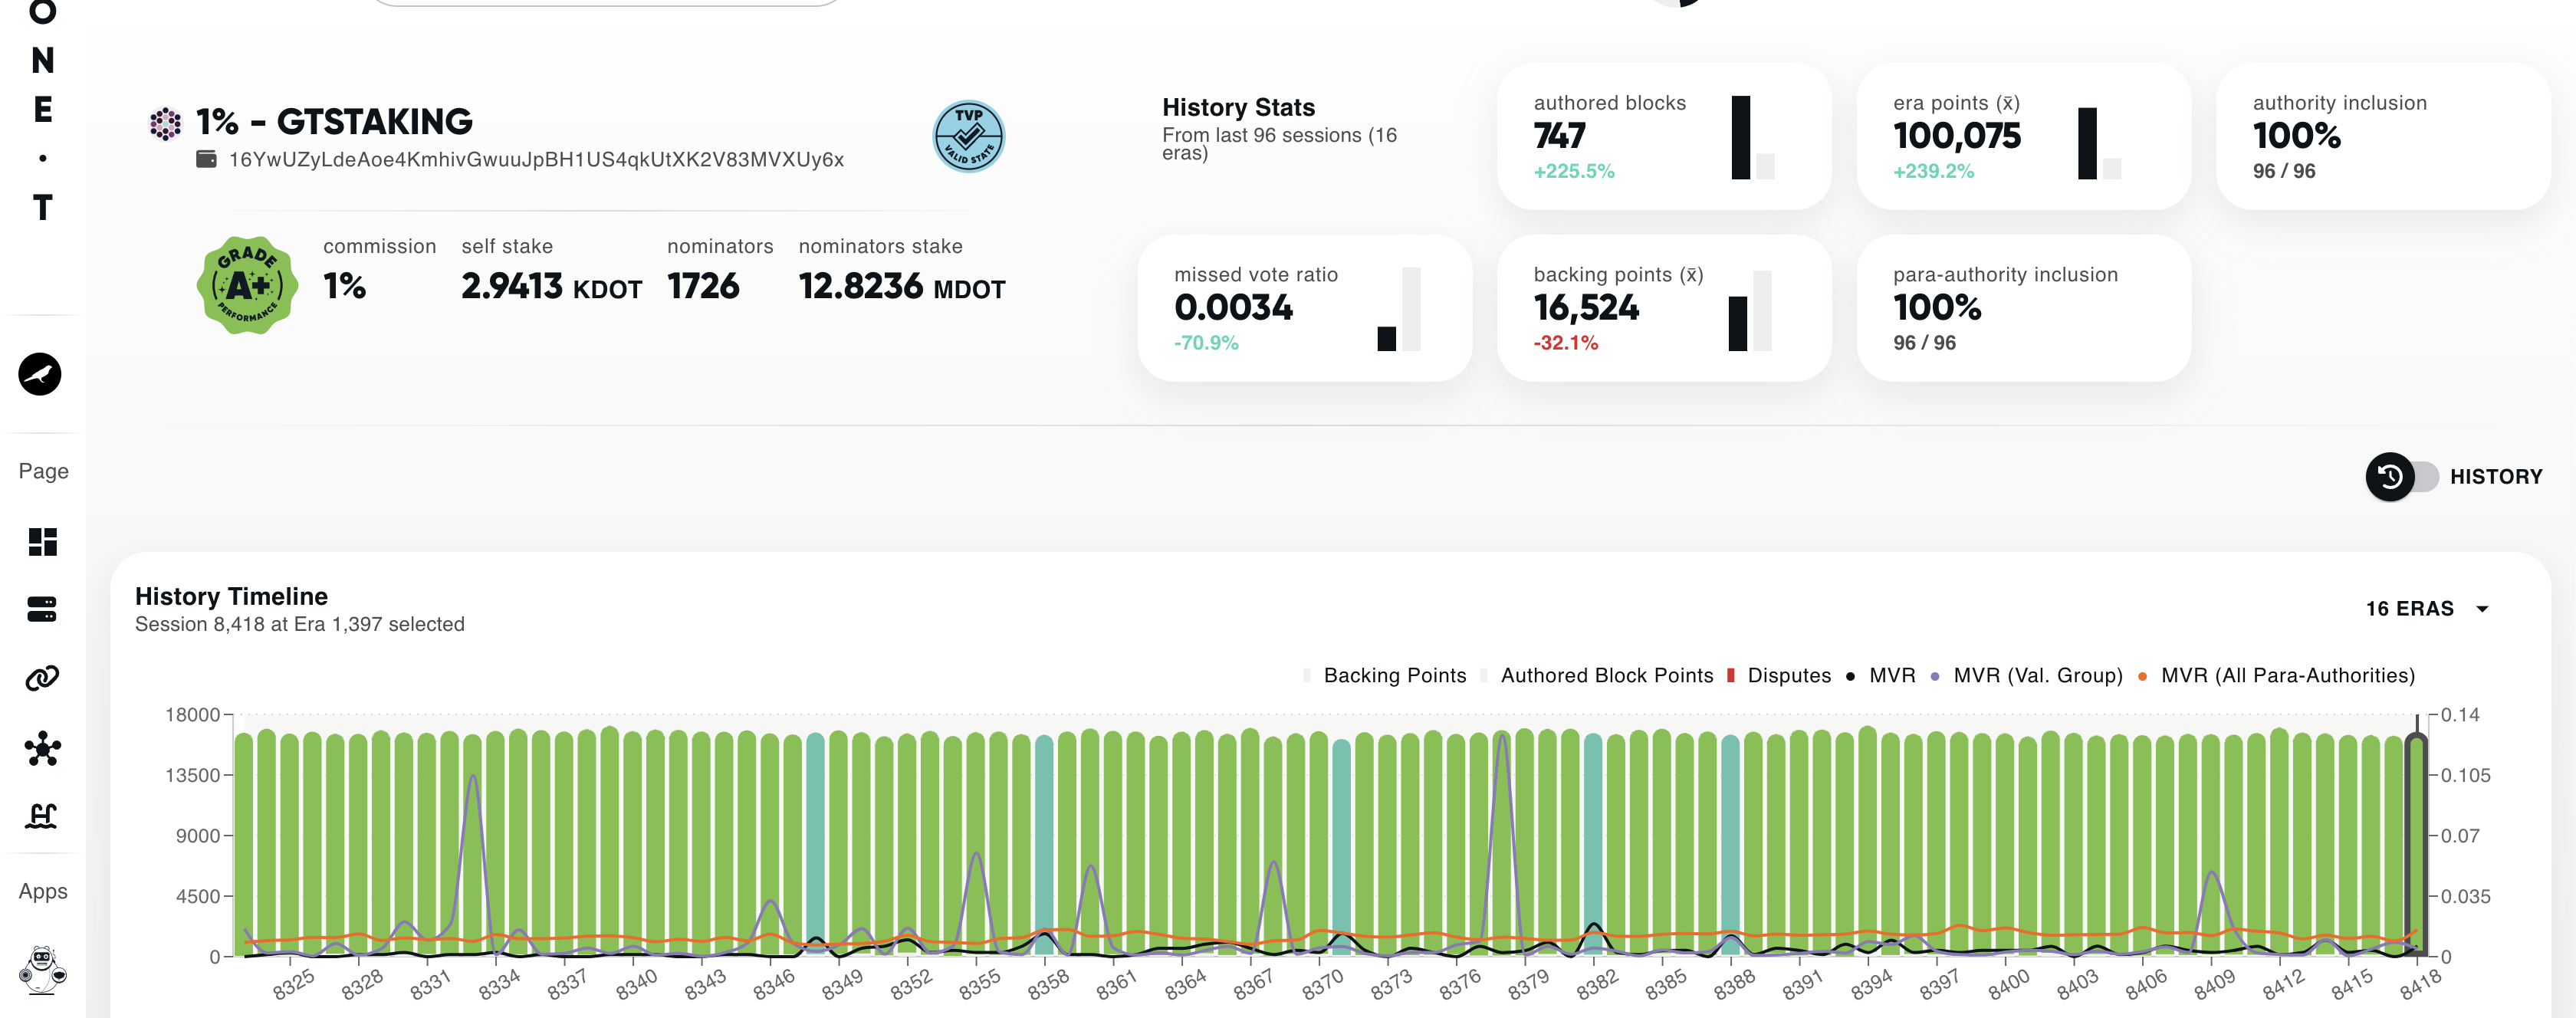Toggle the HISTORY switch
Image resolution: width=2576 pixels, height=1018 pixels.
pos(2402,477)
